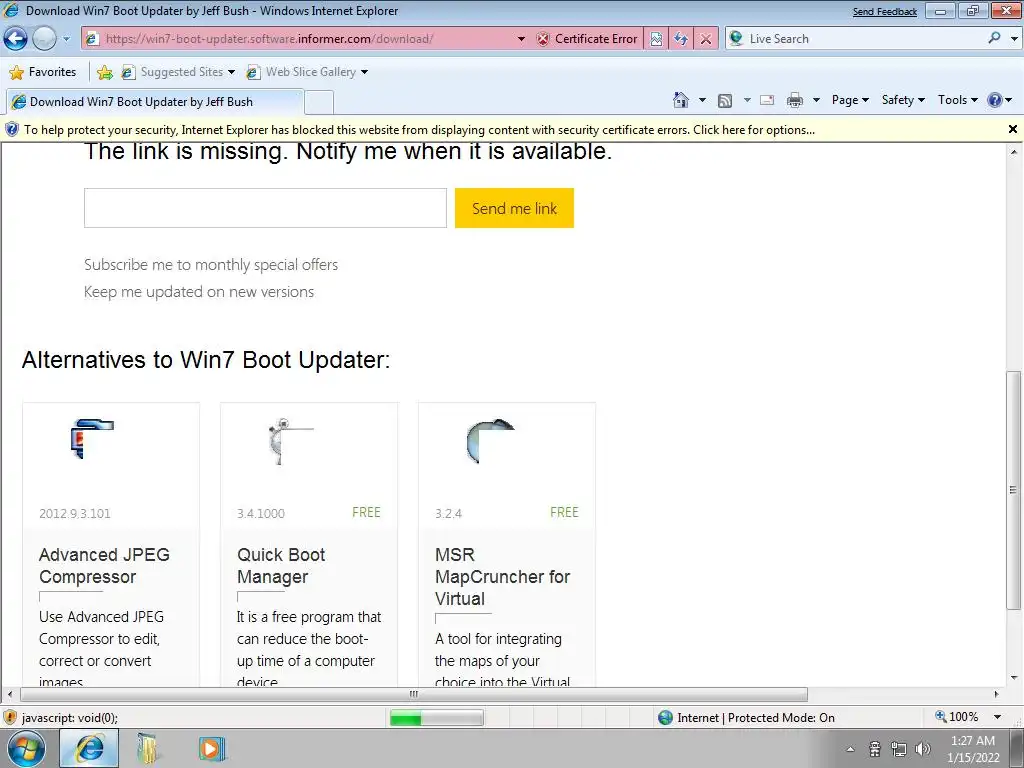This screenshot has height=768, width=1024.
Task: Click the vertical scrollbar down arrow
Action: pos(1013,677)
